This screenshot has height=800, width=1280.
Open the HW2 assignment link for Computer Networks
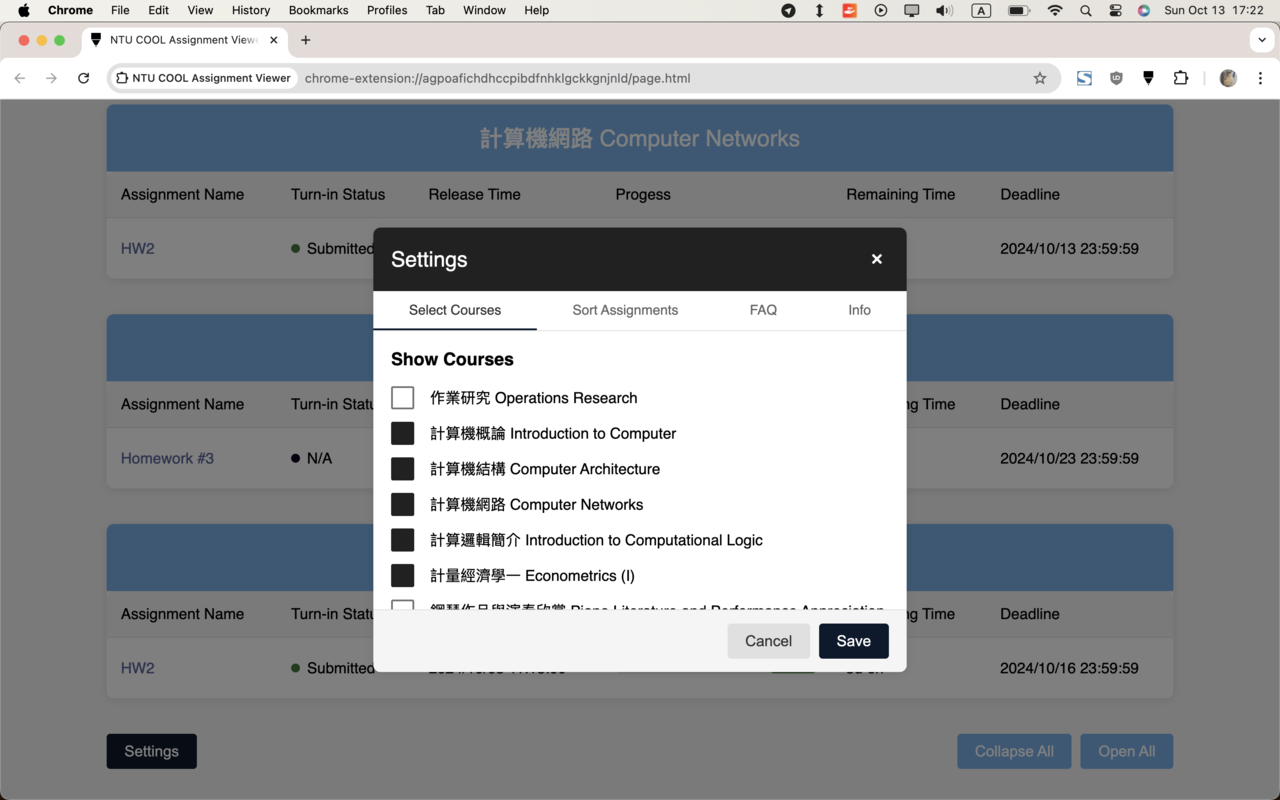click(137, 248)
